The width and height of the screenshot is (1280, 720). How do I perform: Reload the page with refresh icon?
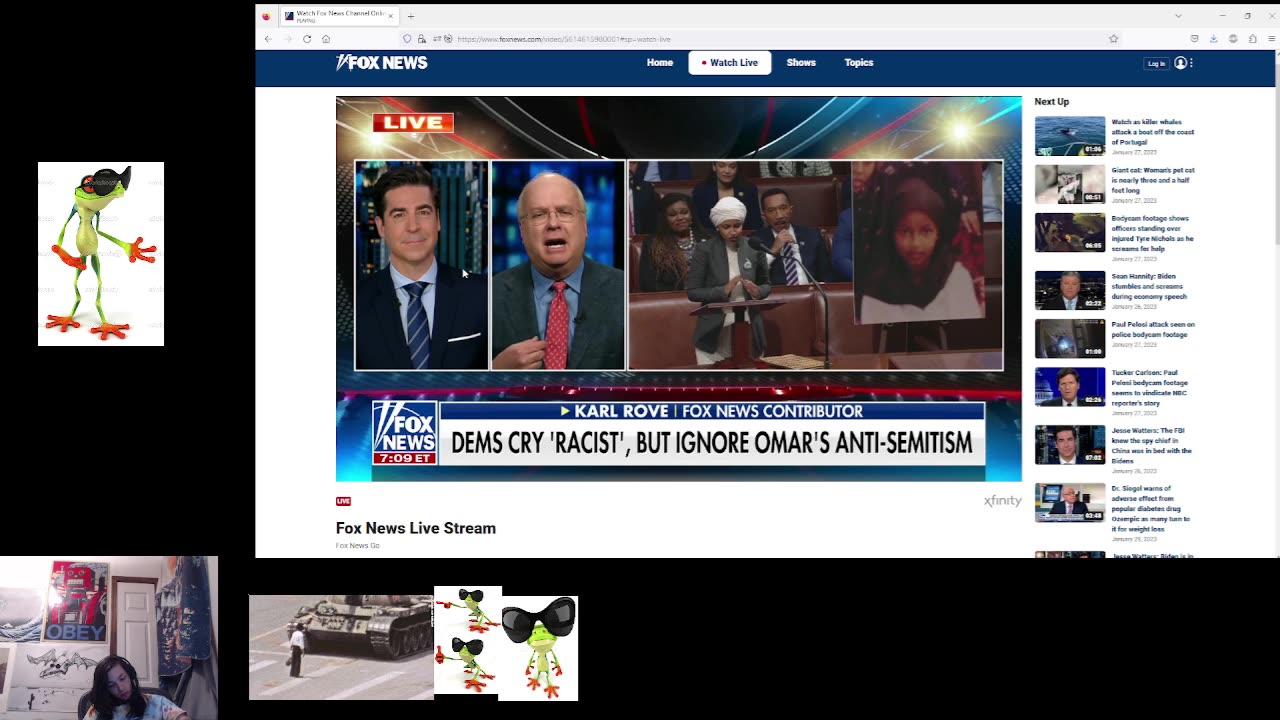coord(307,39)
